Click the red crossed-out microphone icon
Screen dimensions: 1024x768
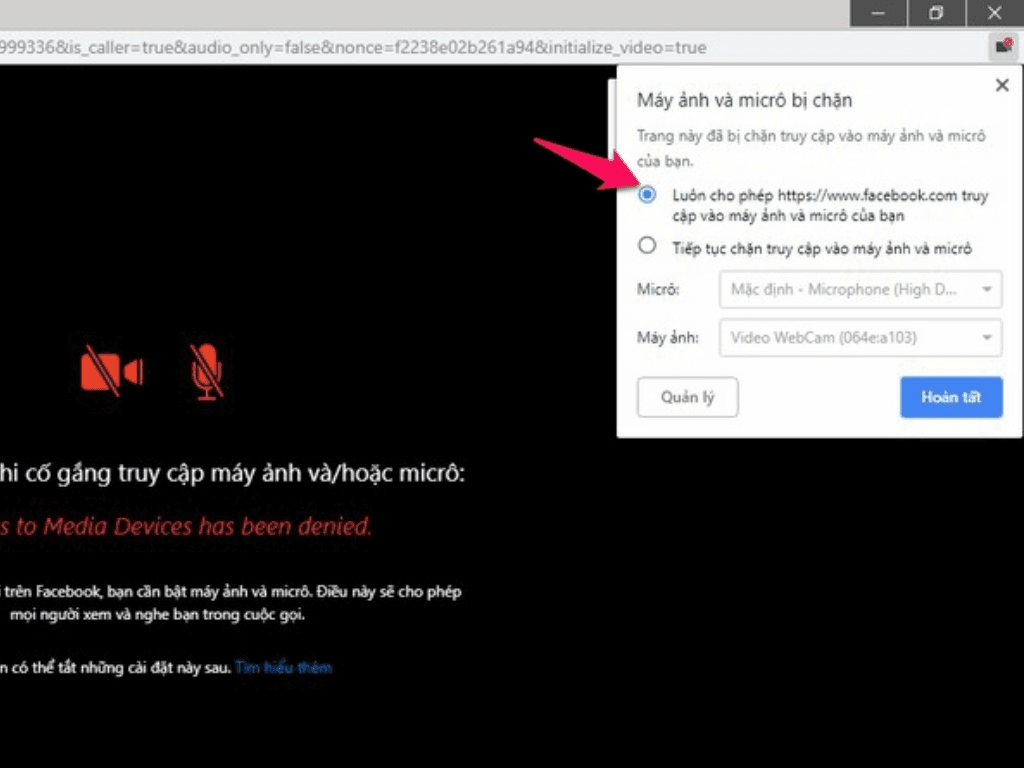(207, 371)
